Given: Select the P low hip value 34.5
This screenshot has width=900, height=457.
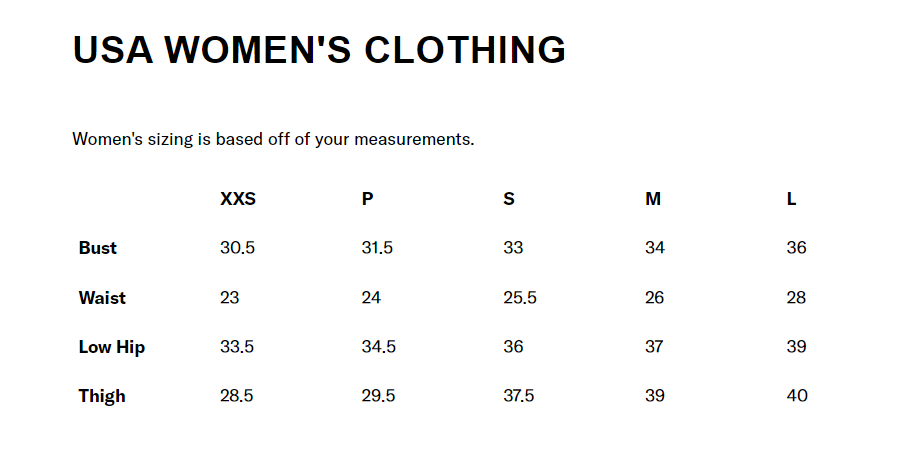Looking at the screenshot, I should [379, 347].
